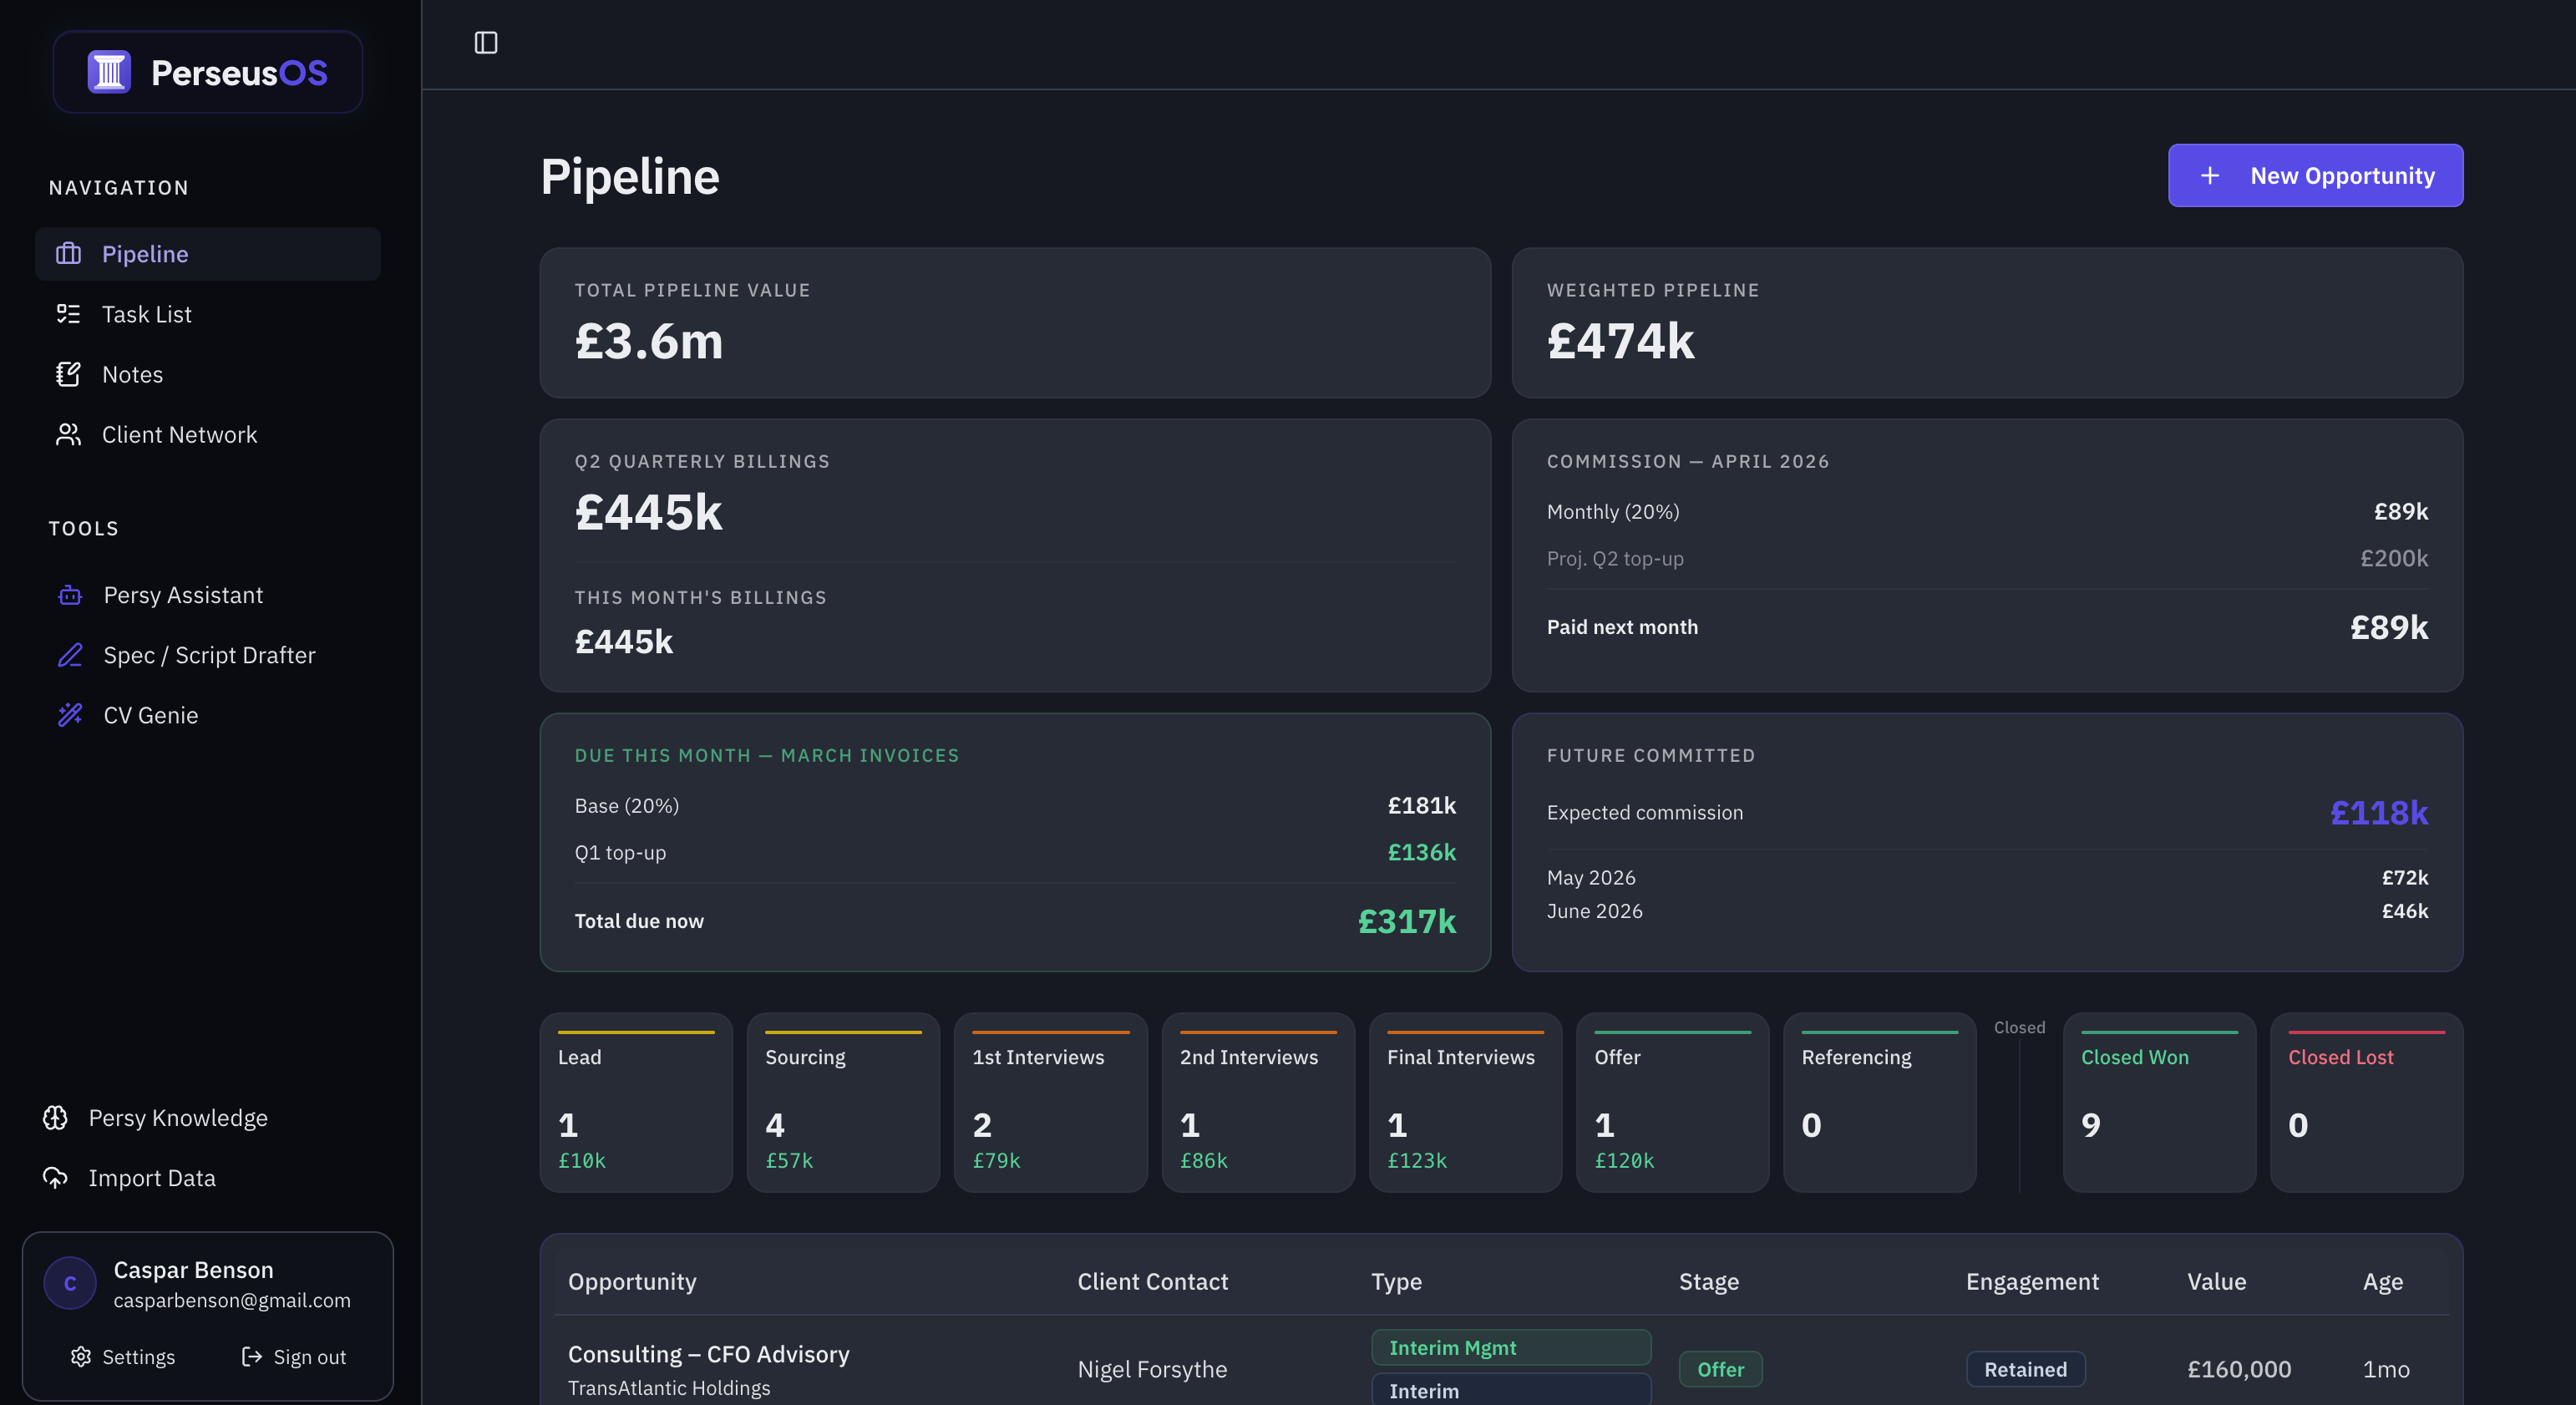2576x1405 pixels.
Task: Click the PerseusOS logo icon
Action: (x=109, y=72)
